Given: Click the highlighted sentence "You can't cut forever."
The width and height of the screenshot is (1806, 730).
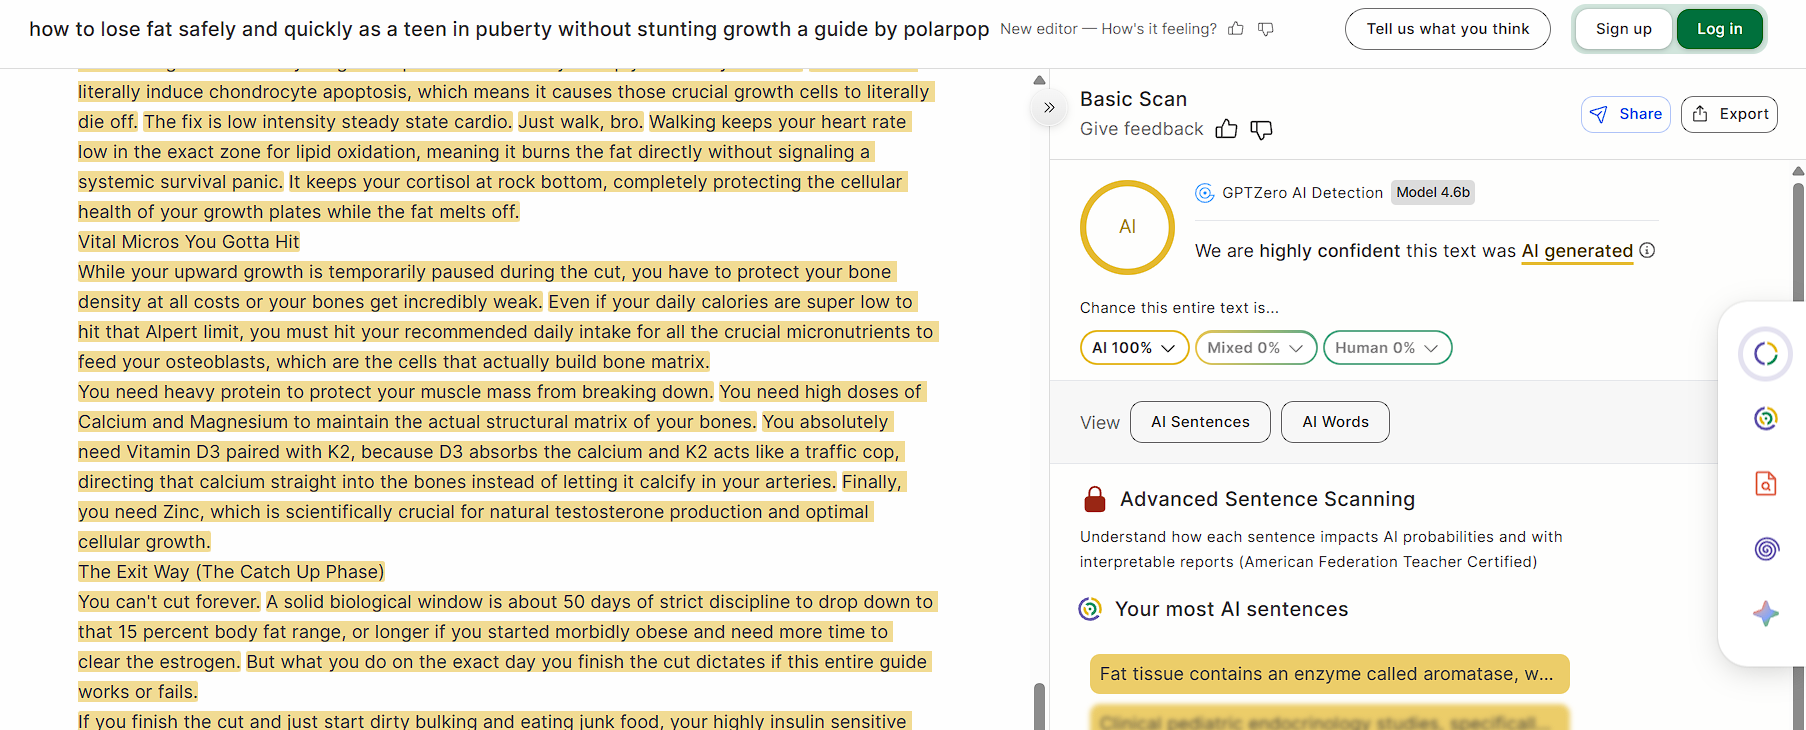Looking at the screenshot, I should pyautogui.click(x=169, y=602).
